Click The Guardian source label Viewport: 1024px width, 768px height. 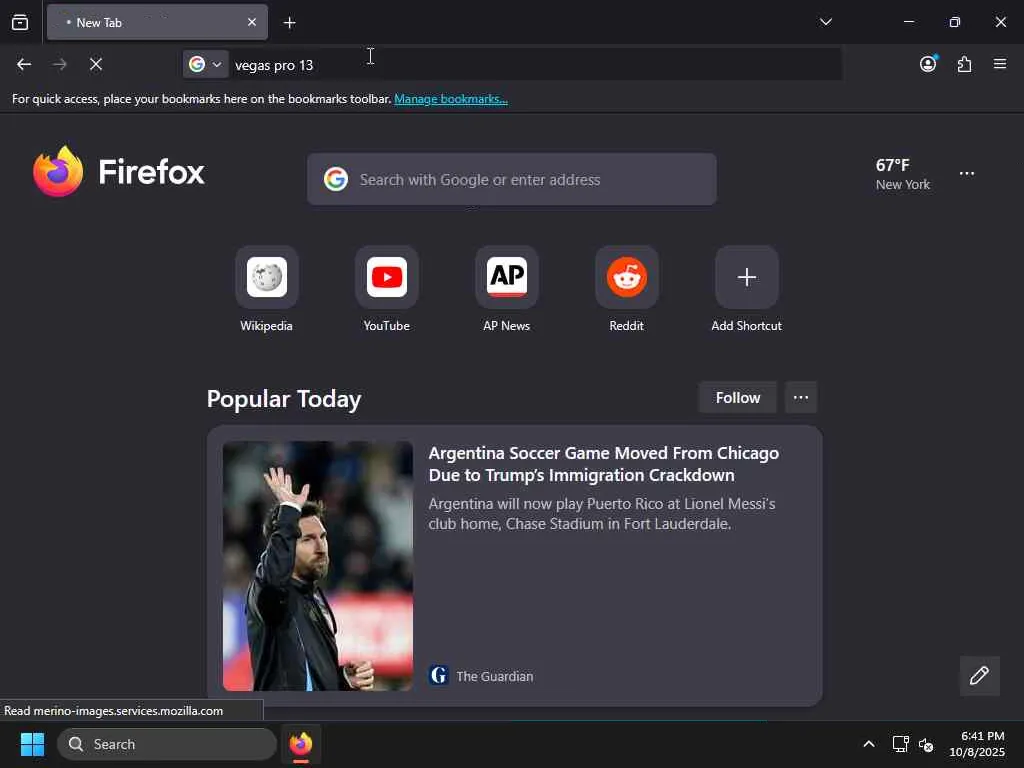(x=494, y=677)
